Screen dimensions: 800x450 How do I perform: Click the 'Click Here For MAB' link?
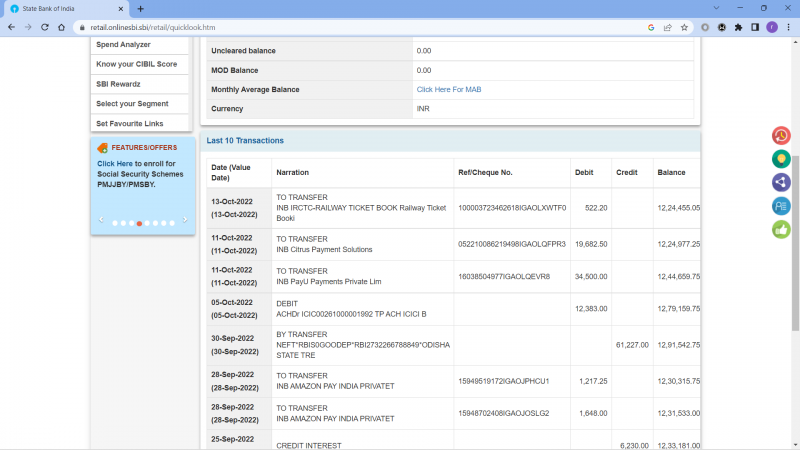click(449, 90)
